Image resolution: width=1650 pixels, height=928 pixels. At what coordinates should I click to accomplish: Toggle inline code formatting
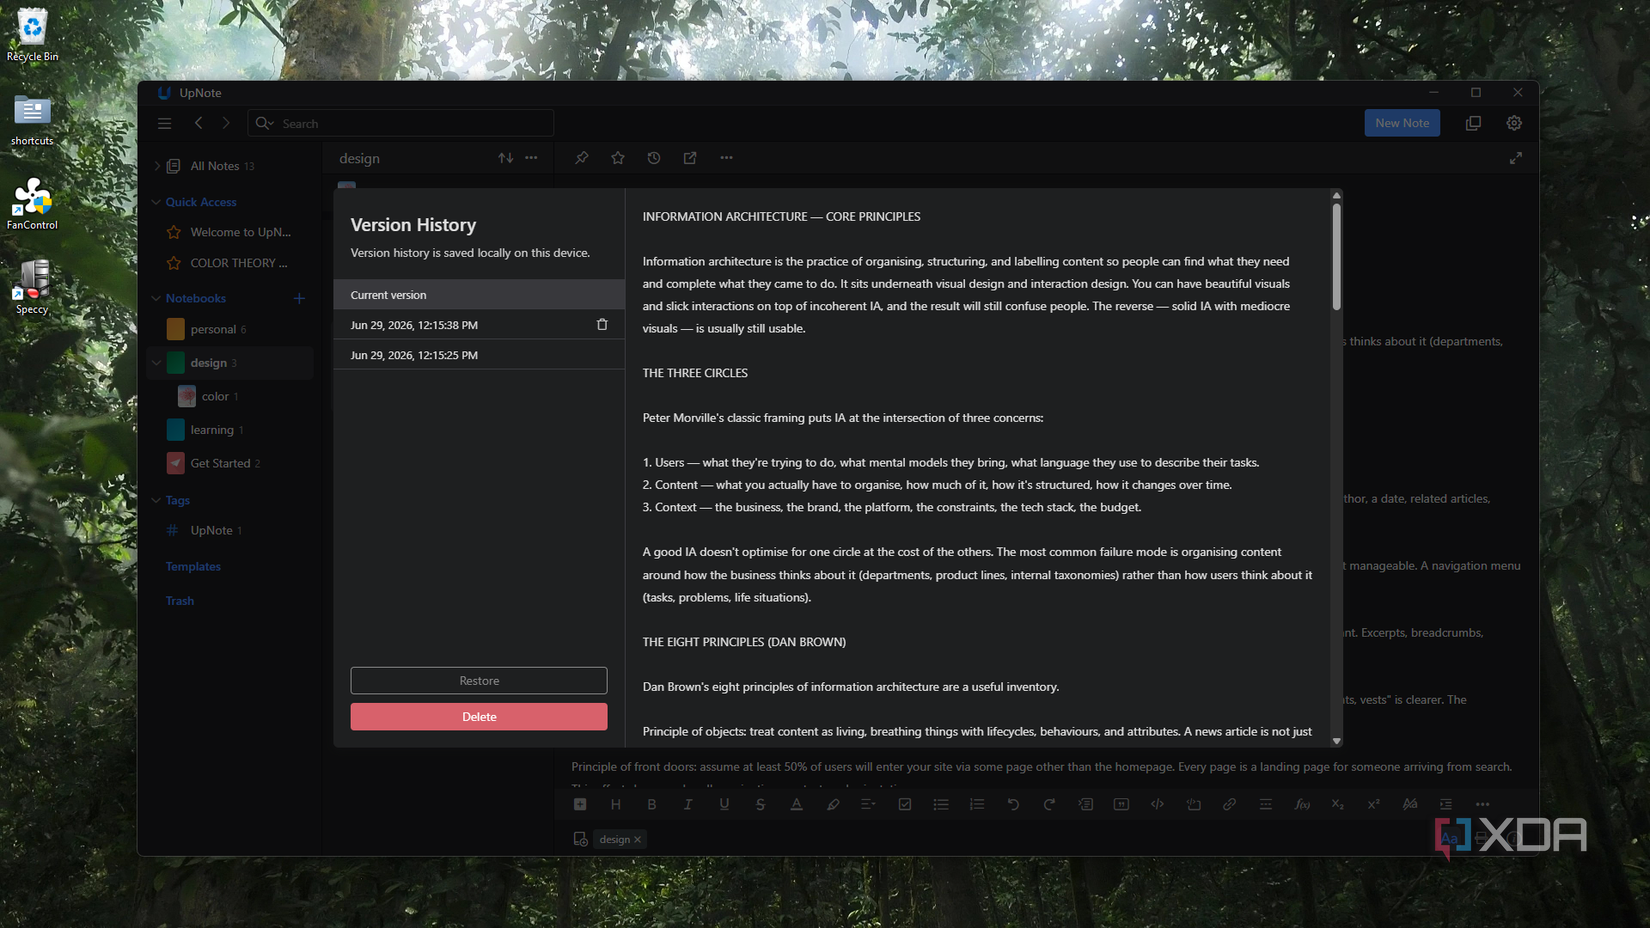pyautogui.click(x=1157, y=804)
